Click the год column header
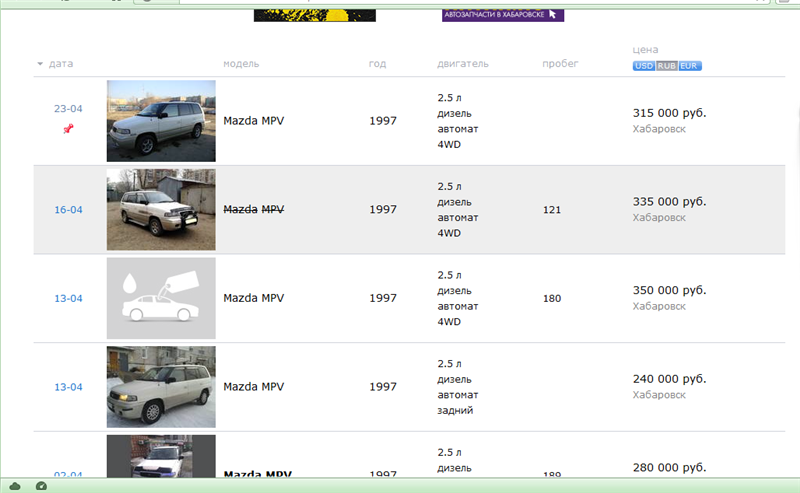The width and height of the screenshot is (800, 493). (x=378, y=64)
